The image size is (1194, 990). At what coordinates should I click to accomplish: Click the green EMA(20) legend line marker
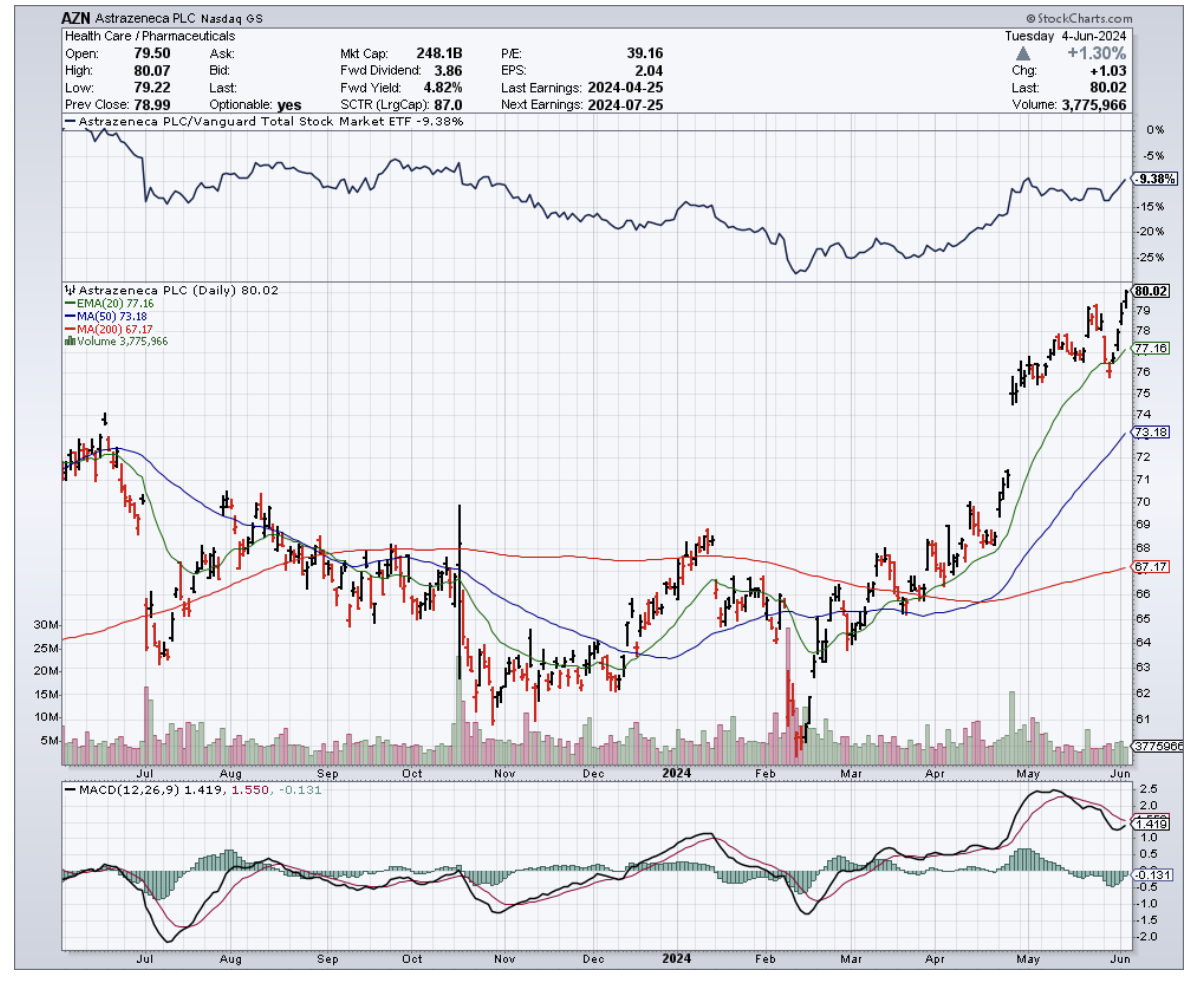tap(66, 303)
